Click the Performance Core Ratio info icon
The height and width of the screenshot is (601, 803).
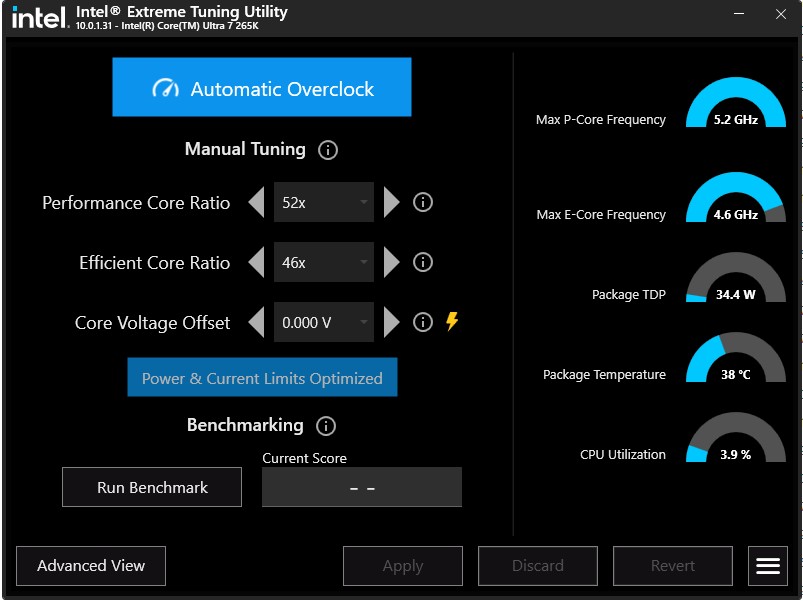pos(423,202)
